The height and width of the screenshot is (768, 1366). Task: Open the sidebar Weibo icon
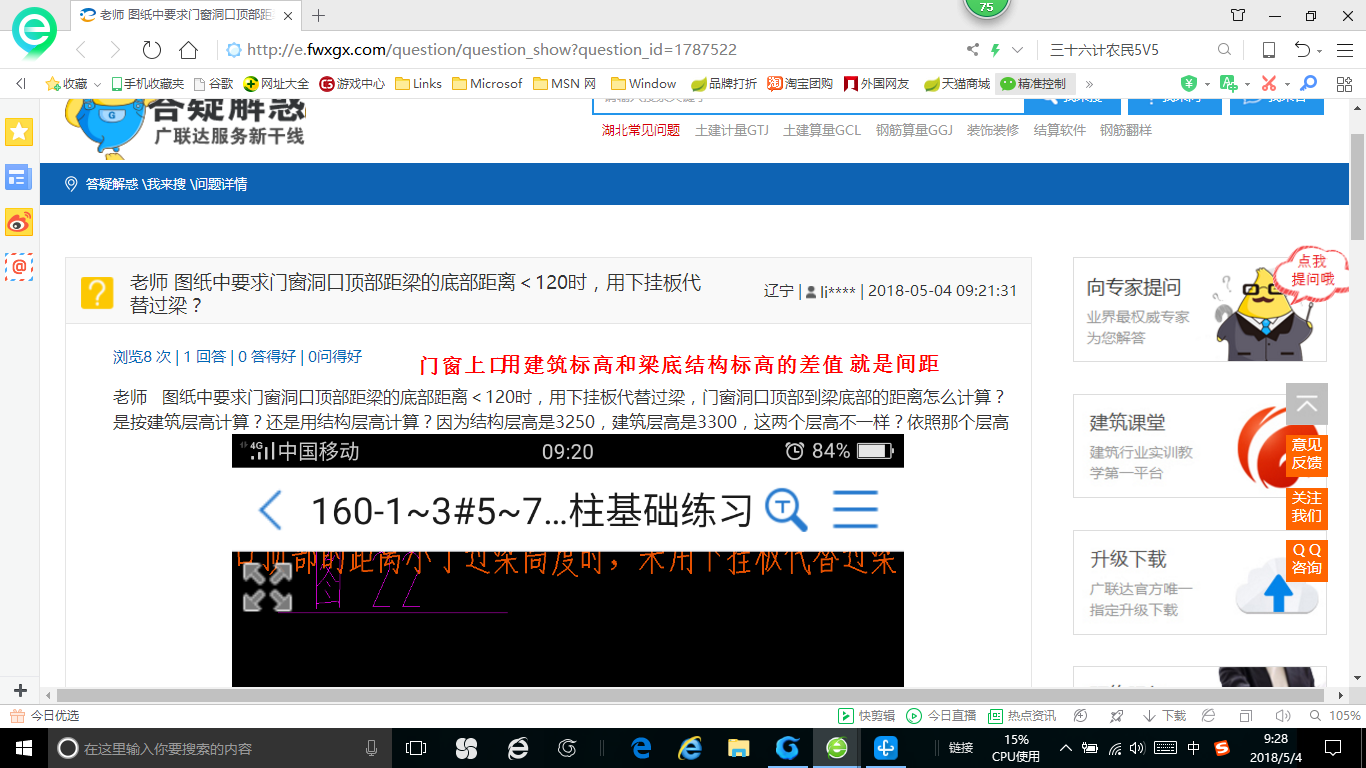click(19, 222)
